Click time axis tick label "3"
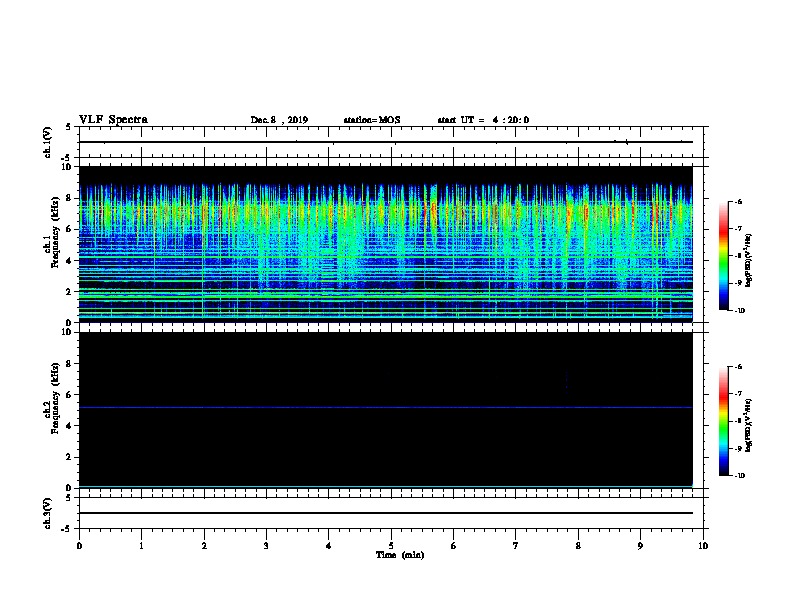The height and width of the screenshot is (612, 792). coord(266,546)
